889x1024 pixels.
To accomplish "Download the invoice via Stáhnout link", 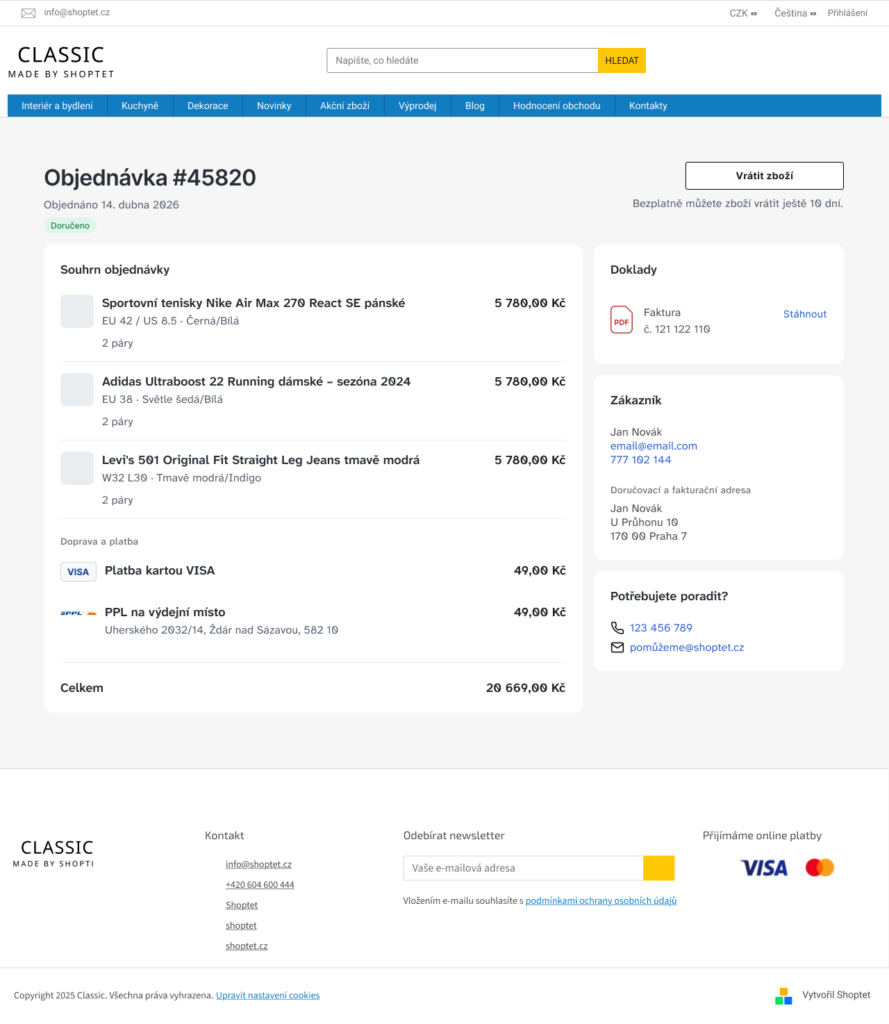I will tap(804, 314).
